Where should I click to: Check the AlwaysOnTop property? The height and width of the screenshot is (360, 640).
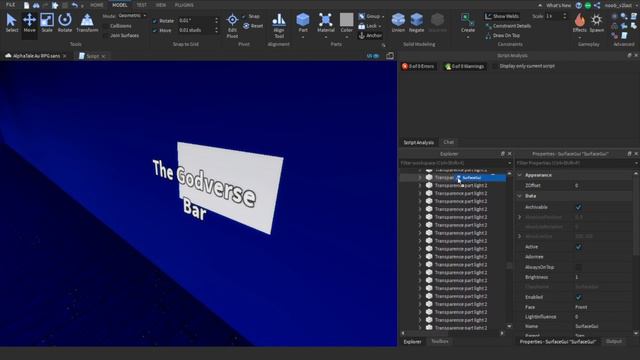pos(578,267)
